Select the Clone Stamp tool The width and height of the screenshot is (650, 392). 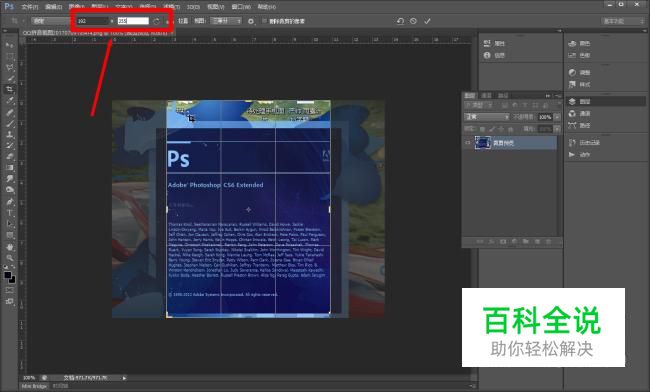click(x=10, y=135)
